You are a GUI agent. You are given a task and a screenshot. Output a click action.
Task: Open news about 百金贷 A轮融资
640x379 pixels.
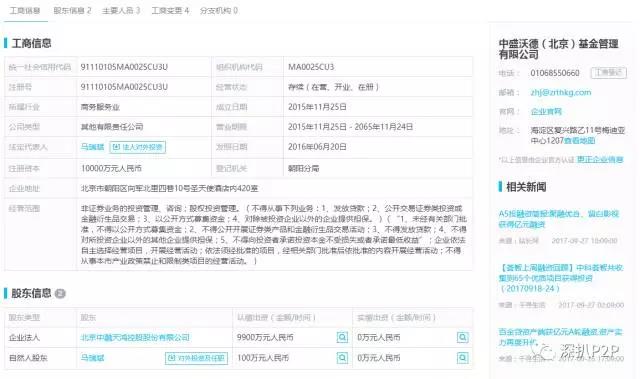click(560, 337)
